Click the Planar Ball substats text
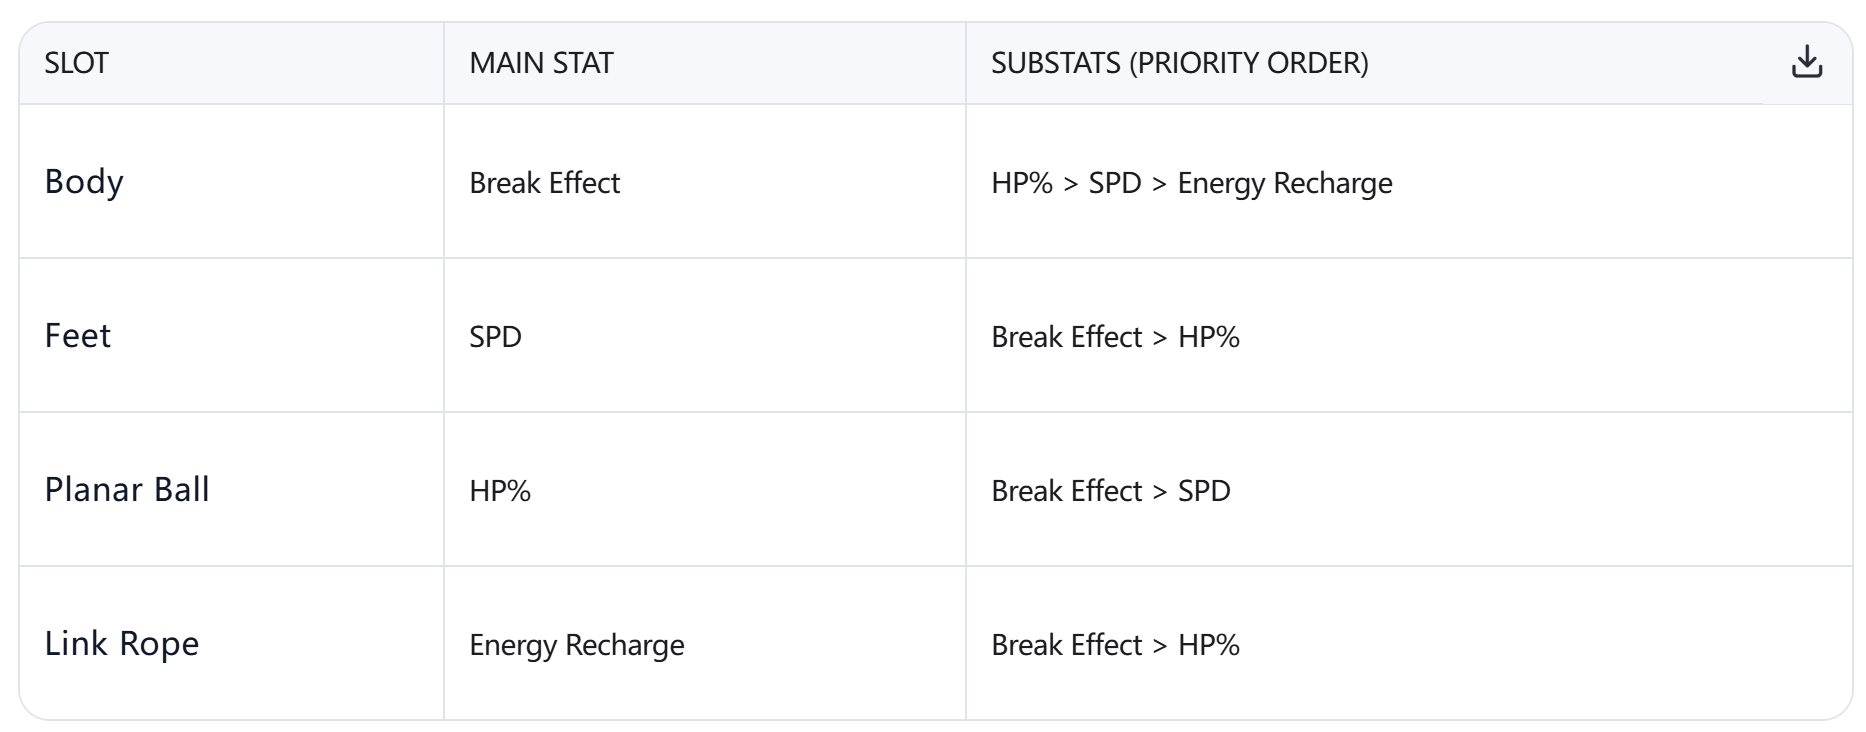 [x=1110, y=491]
